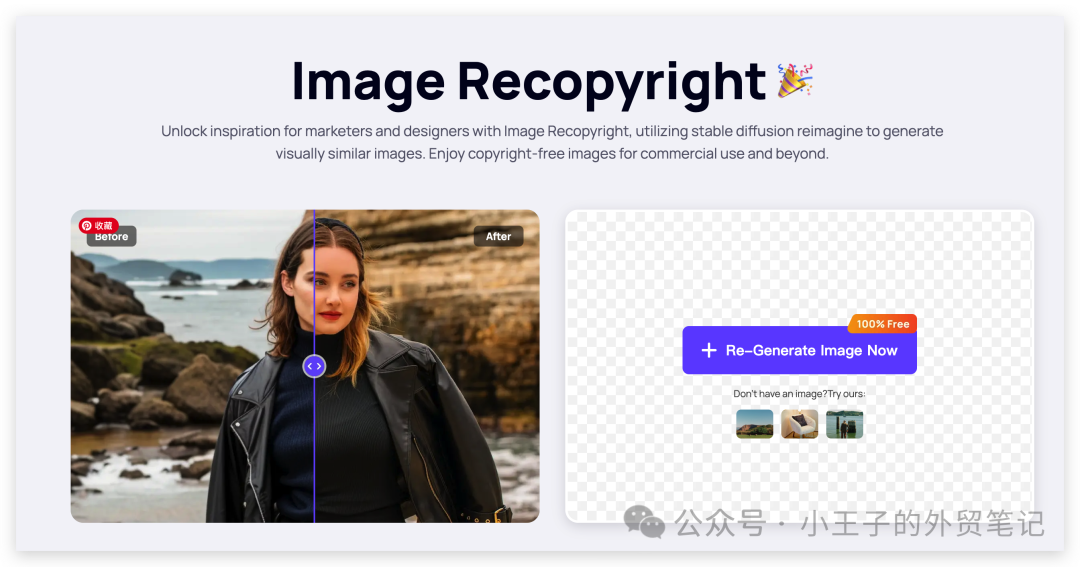Image resolution: width=1080 pixels, height=567 pixels.
Task: Select the armchair sample image
Action: tap(799, 424)
